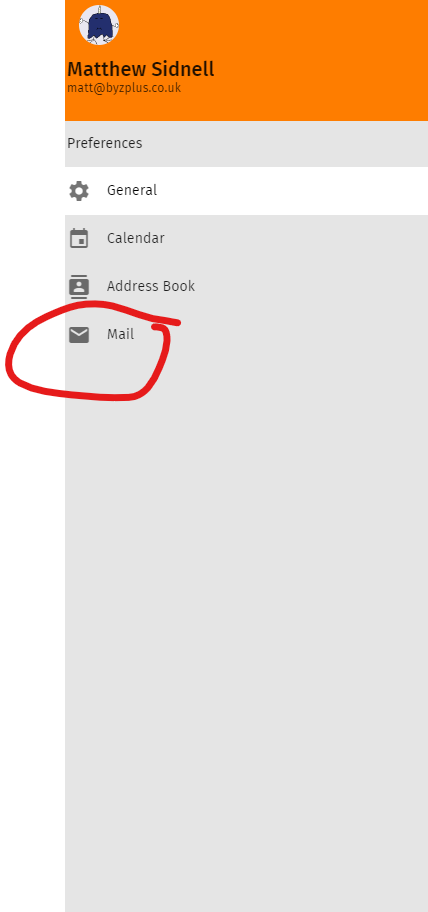Click the General gear icon

click(79, 191)
